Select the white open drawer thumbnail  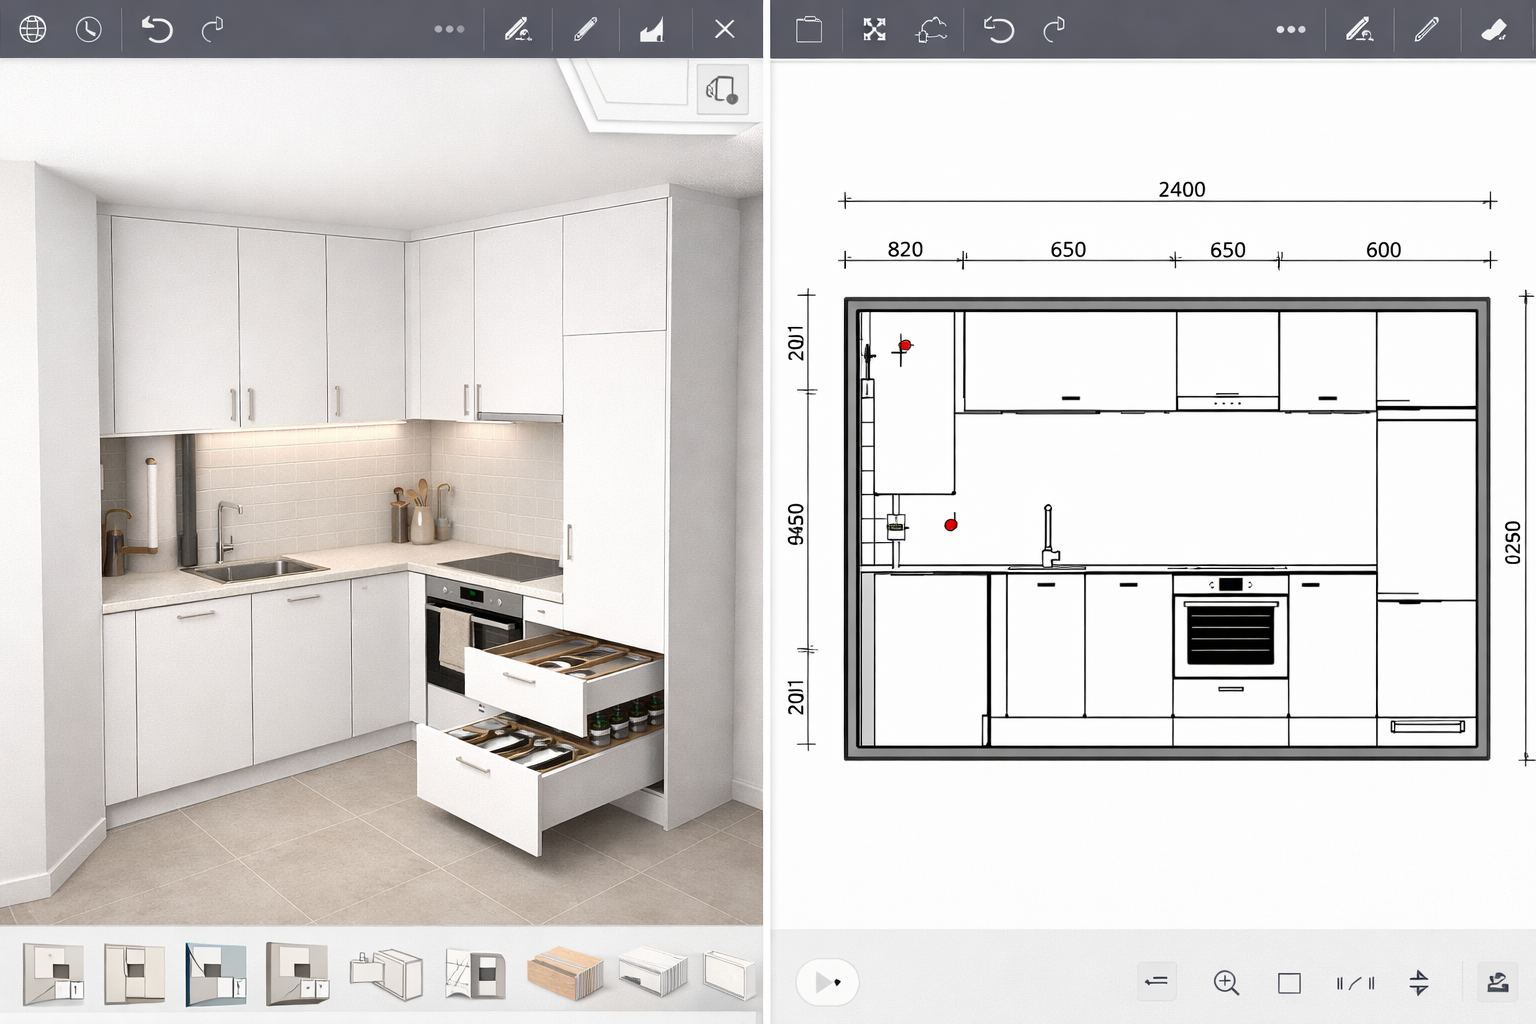click(653, 973)
